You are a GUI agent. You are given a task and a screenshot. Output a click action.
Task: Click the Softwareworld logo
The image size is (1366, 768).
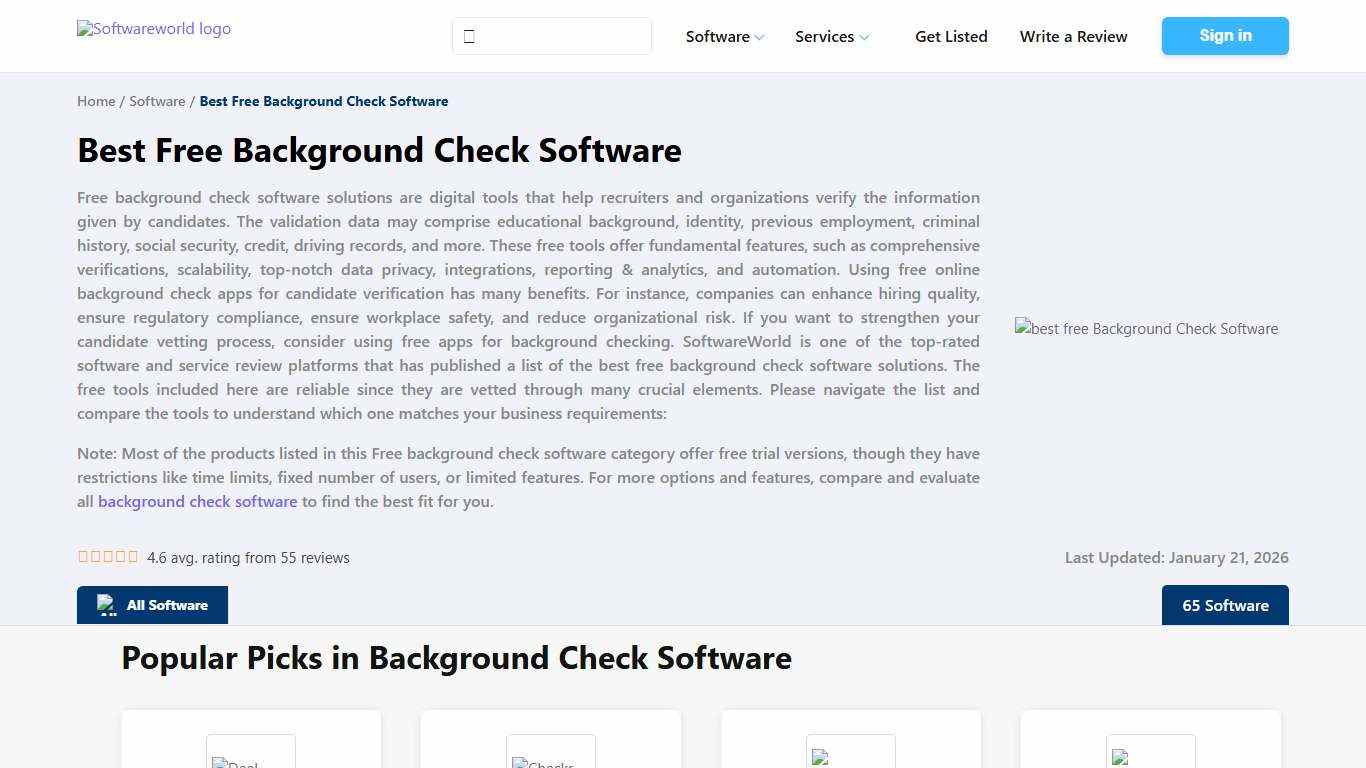(x=153, y=29)
